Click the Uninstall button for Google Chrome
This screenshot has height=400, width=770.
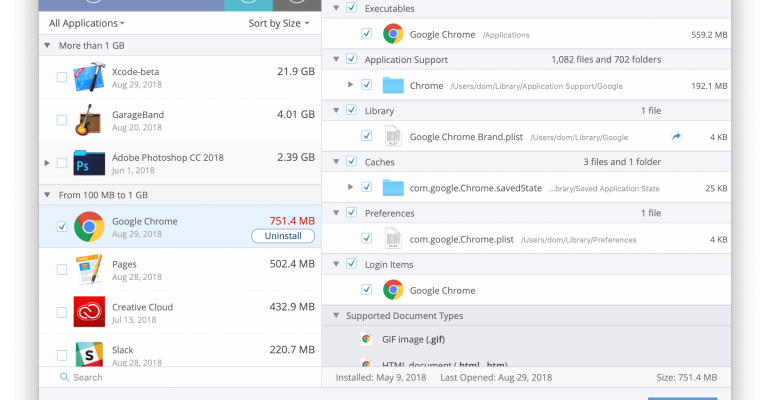click(282, 236)
